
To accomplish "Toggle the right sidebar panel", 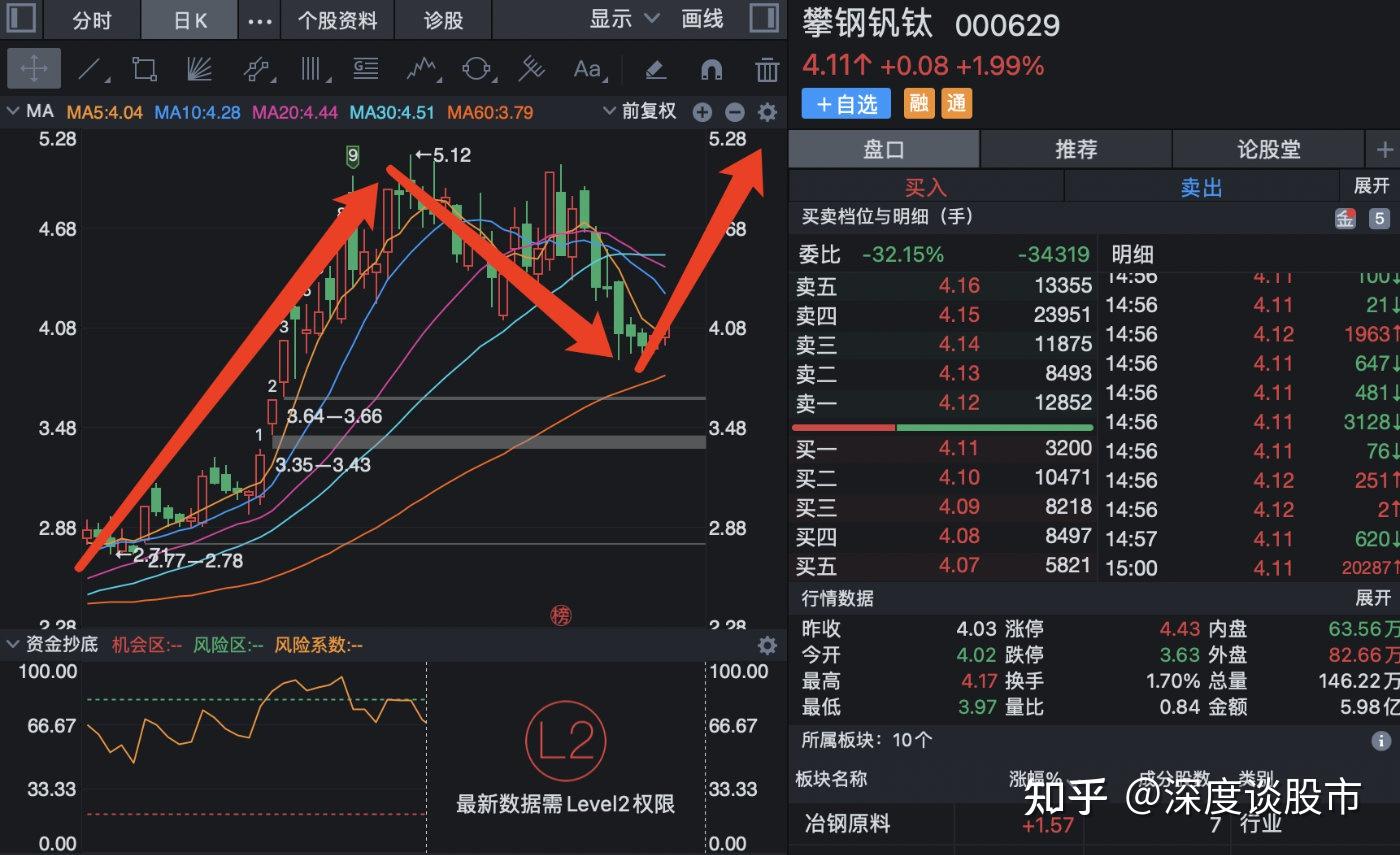I will (x=764, y=19).
